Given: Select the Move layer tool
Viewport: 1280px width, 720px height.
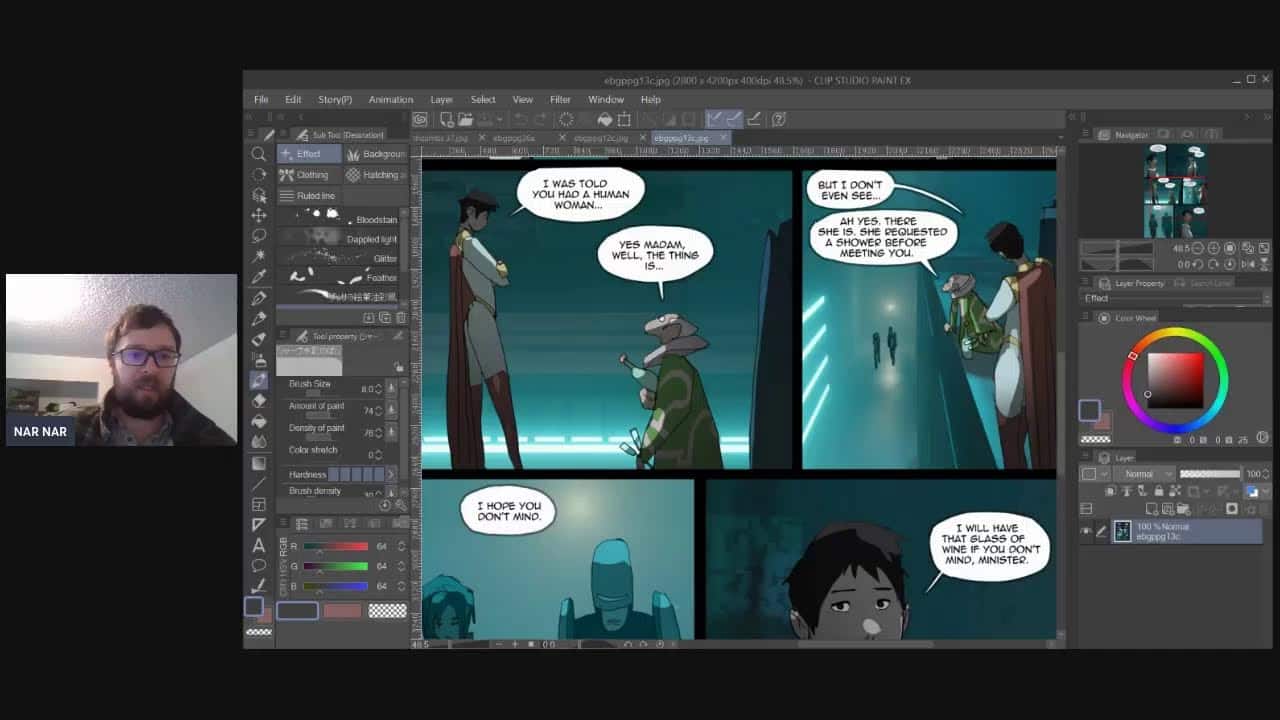Looking at the screenshot, I should tap(259, 215).
